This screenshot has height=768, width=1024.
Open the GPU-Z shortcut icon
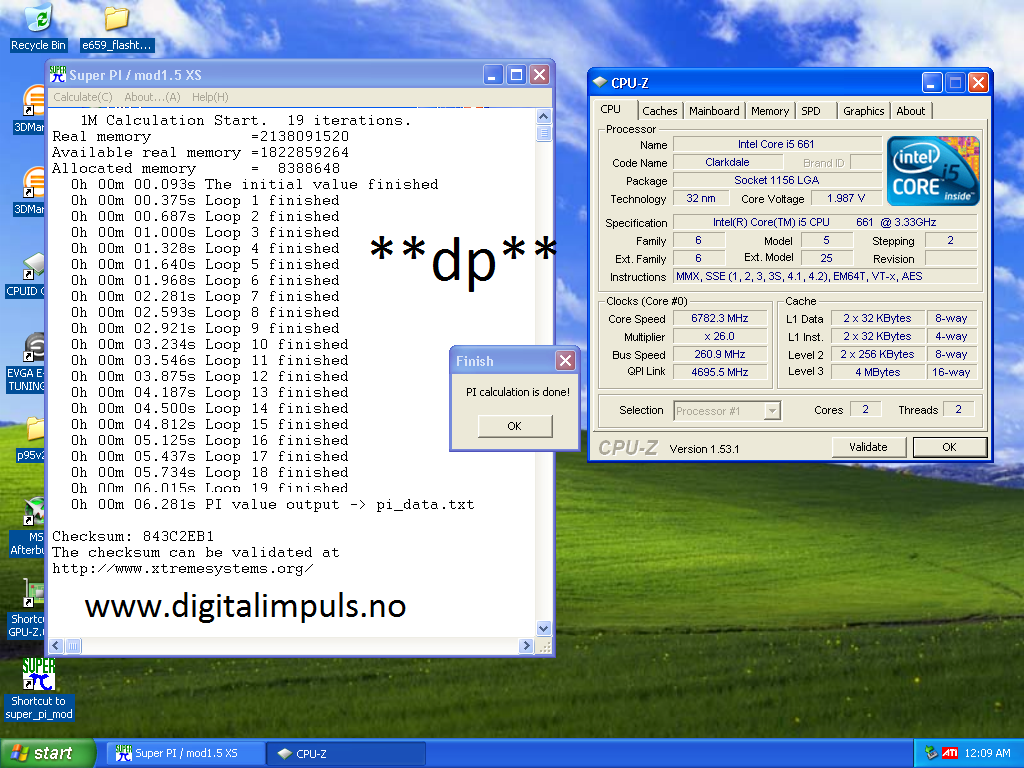[x=29, y=609]
